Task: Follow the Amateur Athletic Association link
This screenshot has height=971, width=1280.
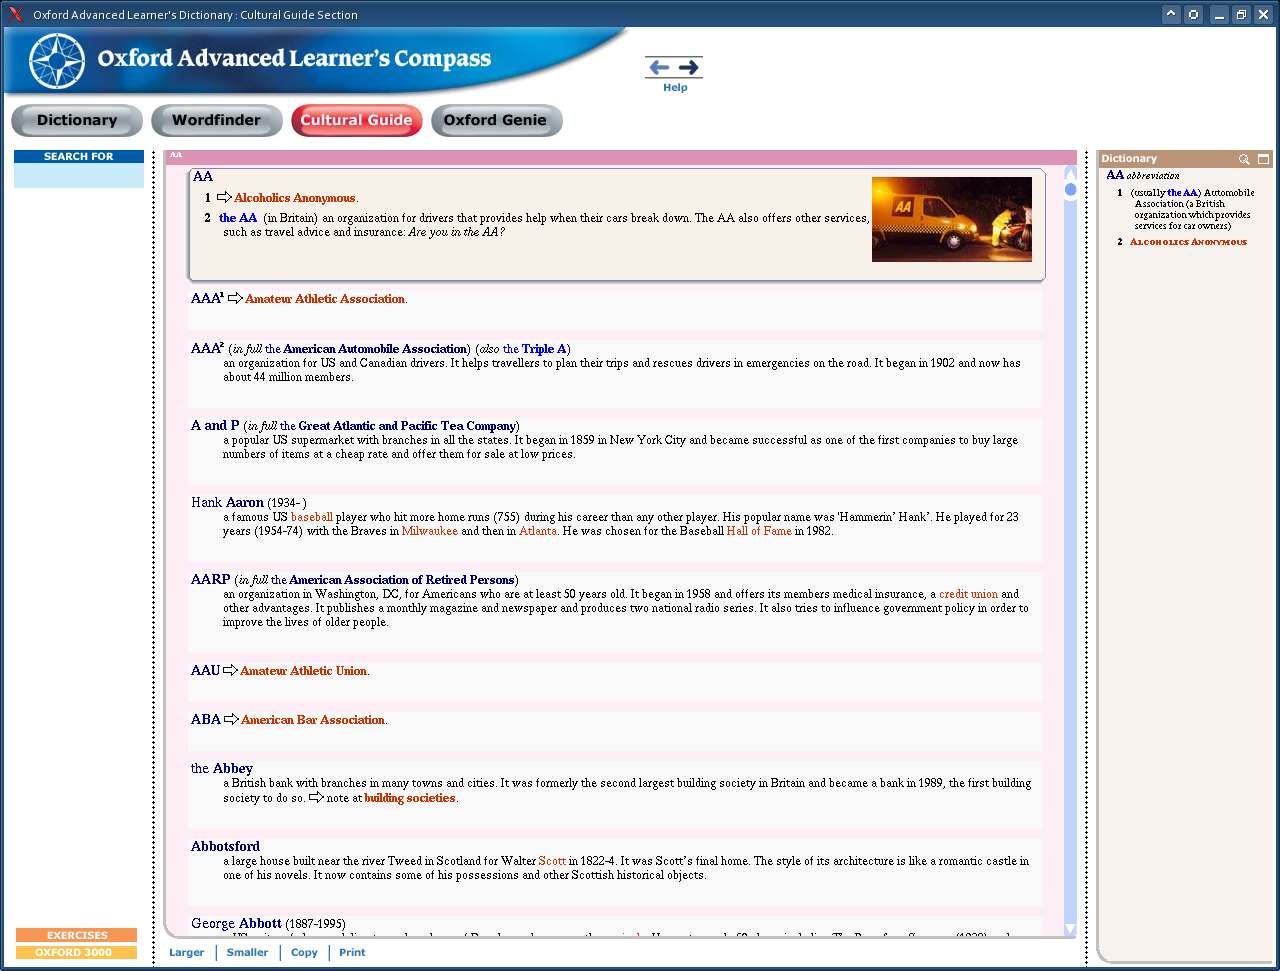Action: [325, 299]
